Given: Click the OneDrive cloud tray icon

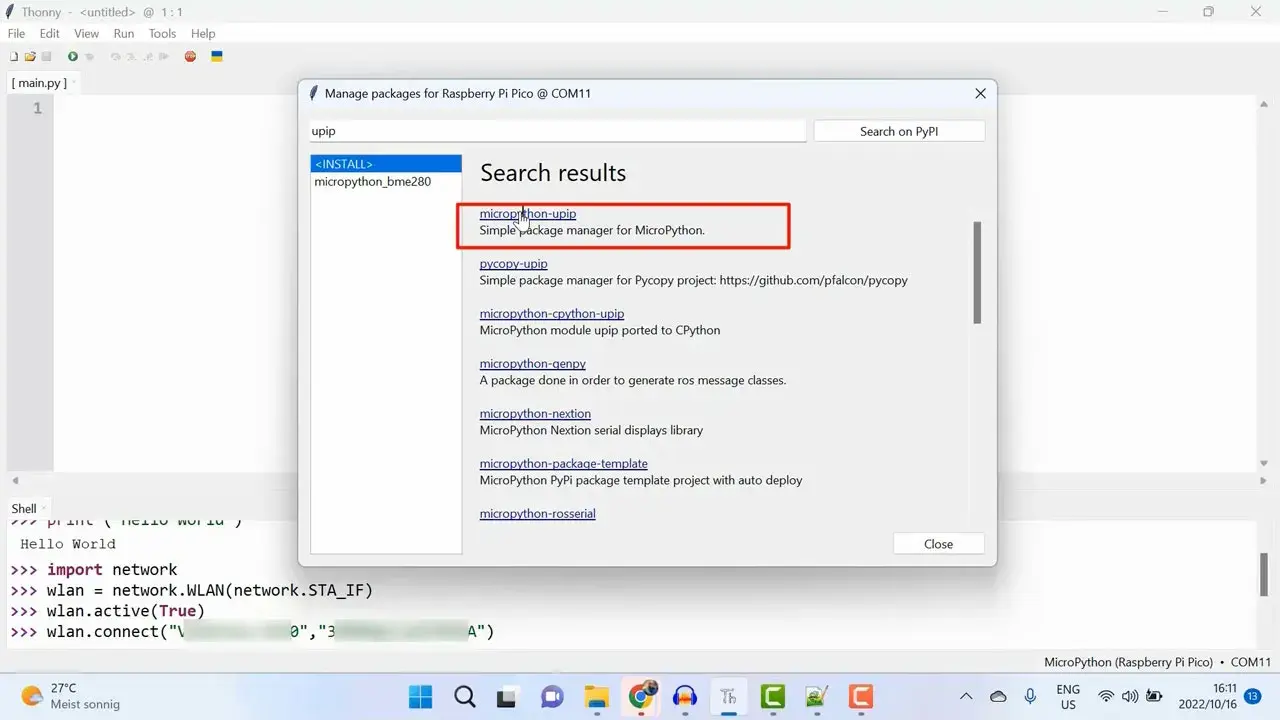Looking at the screenshot, I should (x=998, y=696).
